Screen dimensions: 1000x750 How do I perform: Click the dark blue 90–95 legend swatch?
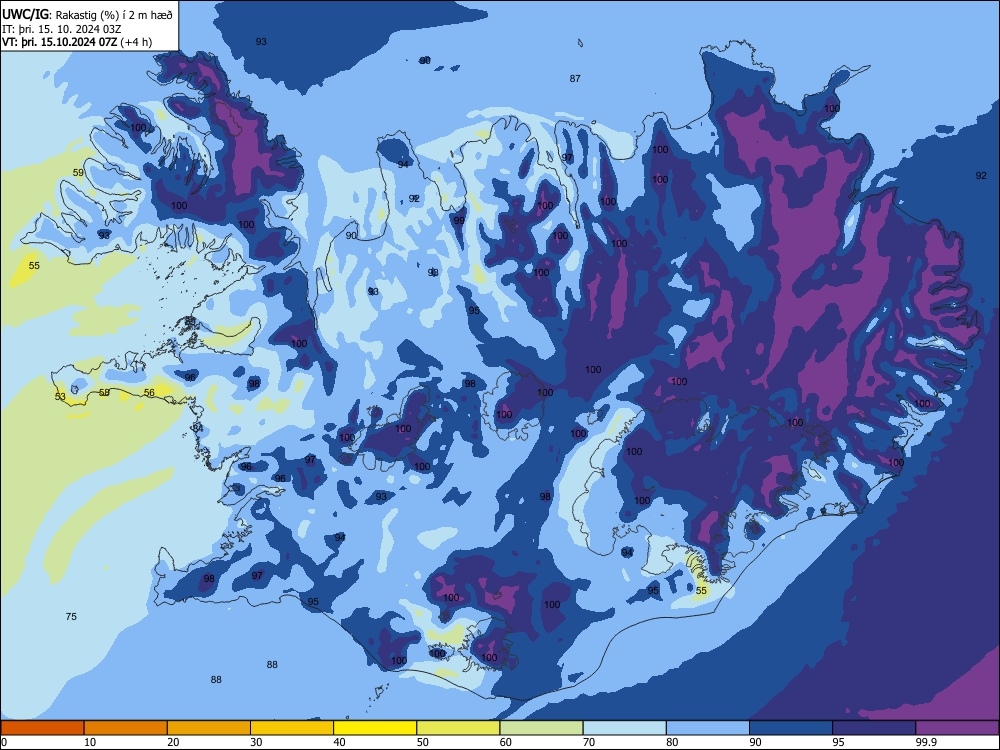click(x=791, y=728)
